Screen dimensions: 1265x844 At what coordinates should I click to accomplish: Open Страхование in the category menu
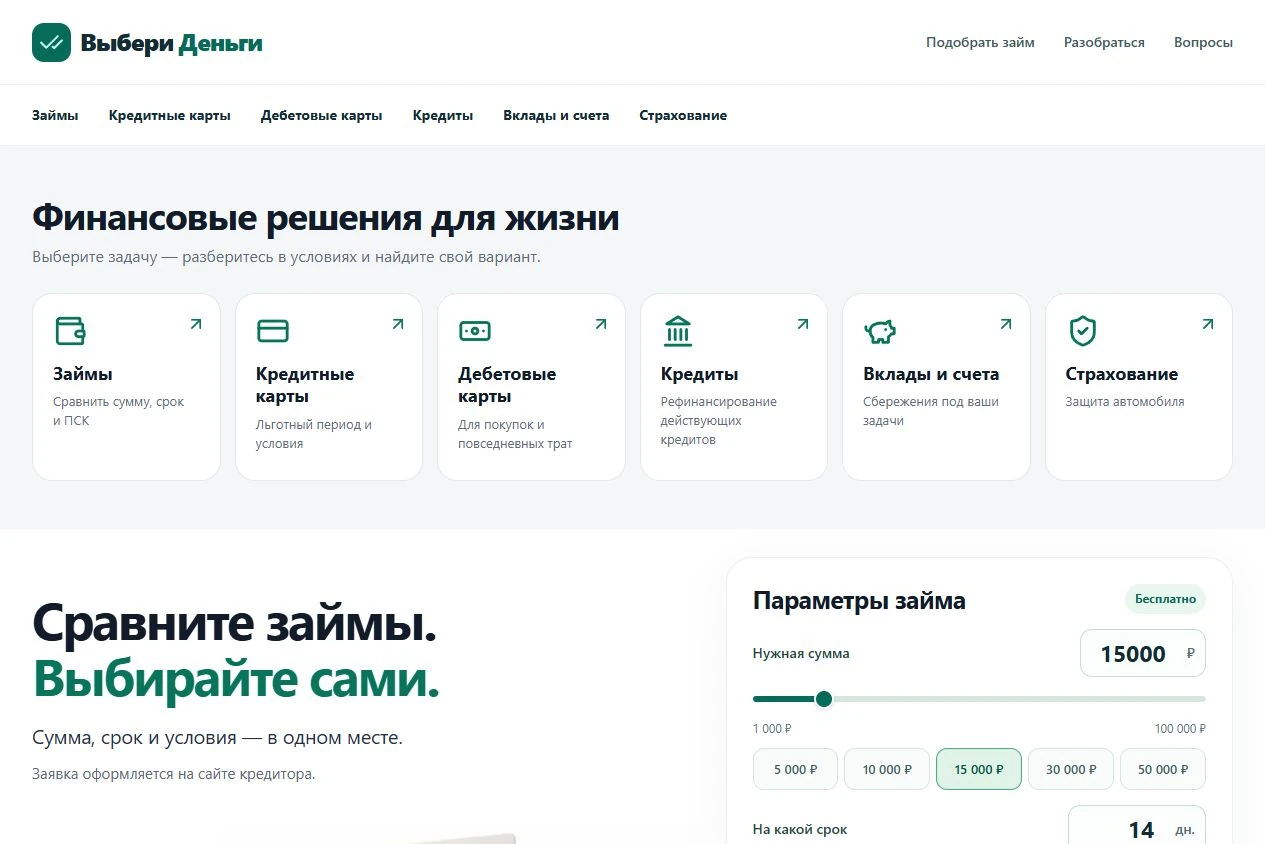[683, 115]
